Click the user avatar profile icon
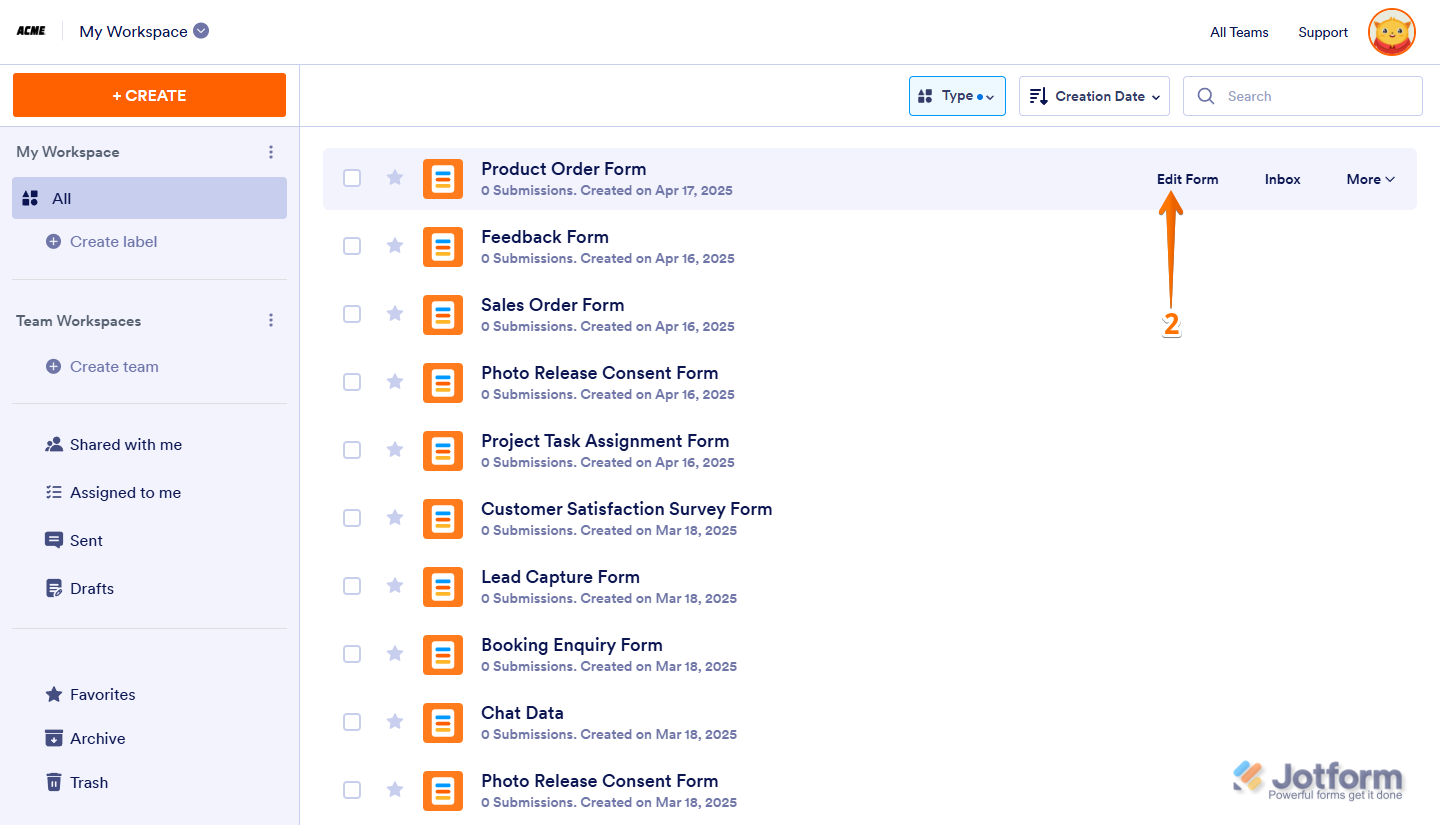Screen dimensions: 1440x825 tap(1391, 32)
